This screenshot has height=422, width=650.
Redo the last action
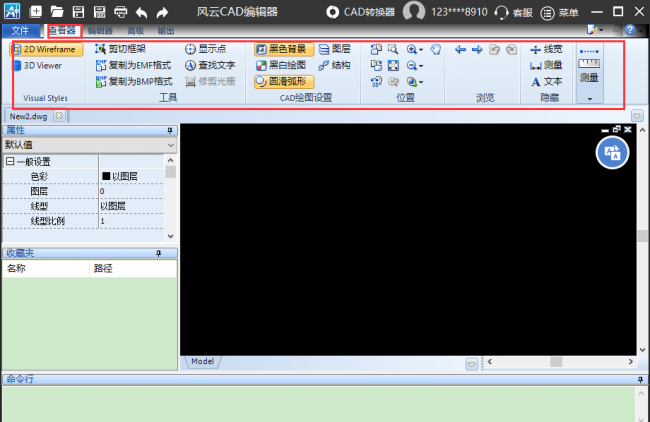coord(162,12)
